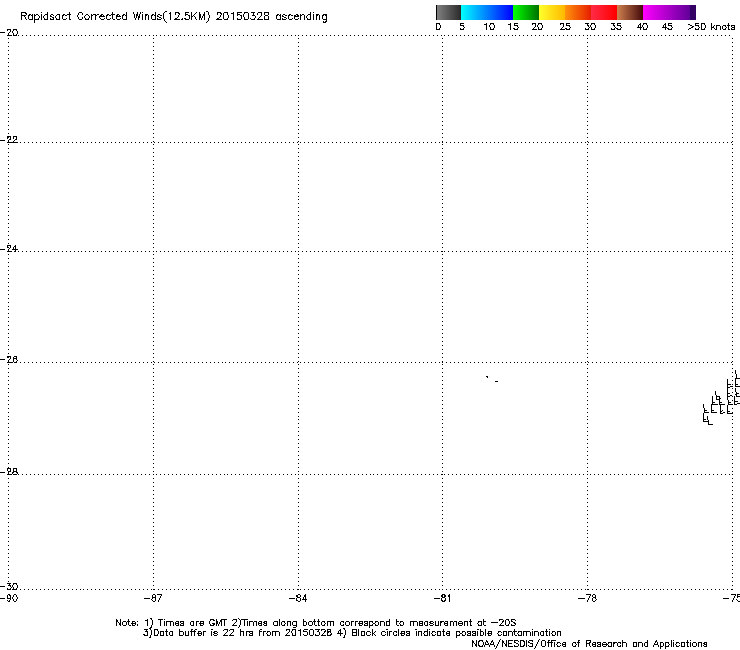This screenshot has height=650, width=740.
Task: Click the green 15-20 knots color segment
Action: [526, 12]
